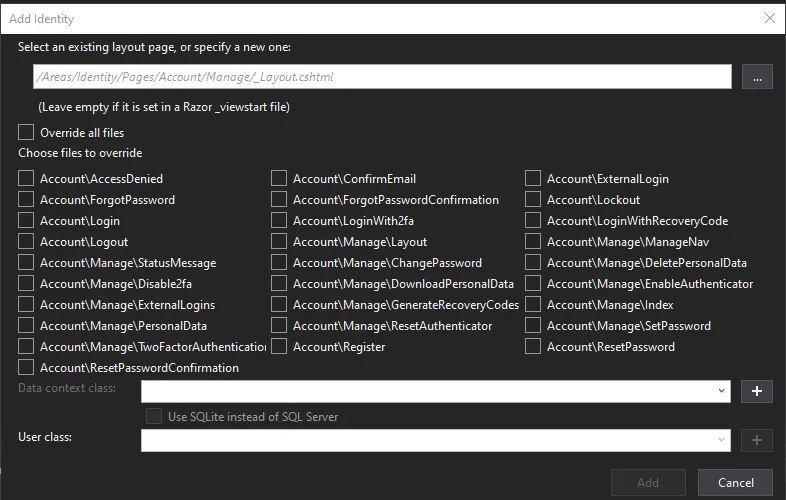Toggle Use SQLite instead of SQL Server
The image size is (786, 500).
(x=154, y=416)
